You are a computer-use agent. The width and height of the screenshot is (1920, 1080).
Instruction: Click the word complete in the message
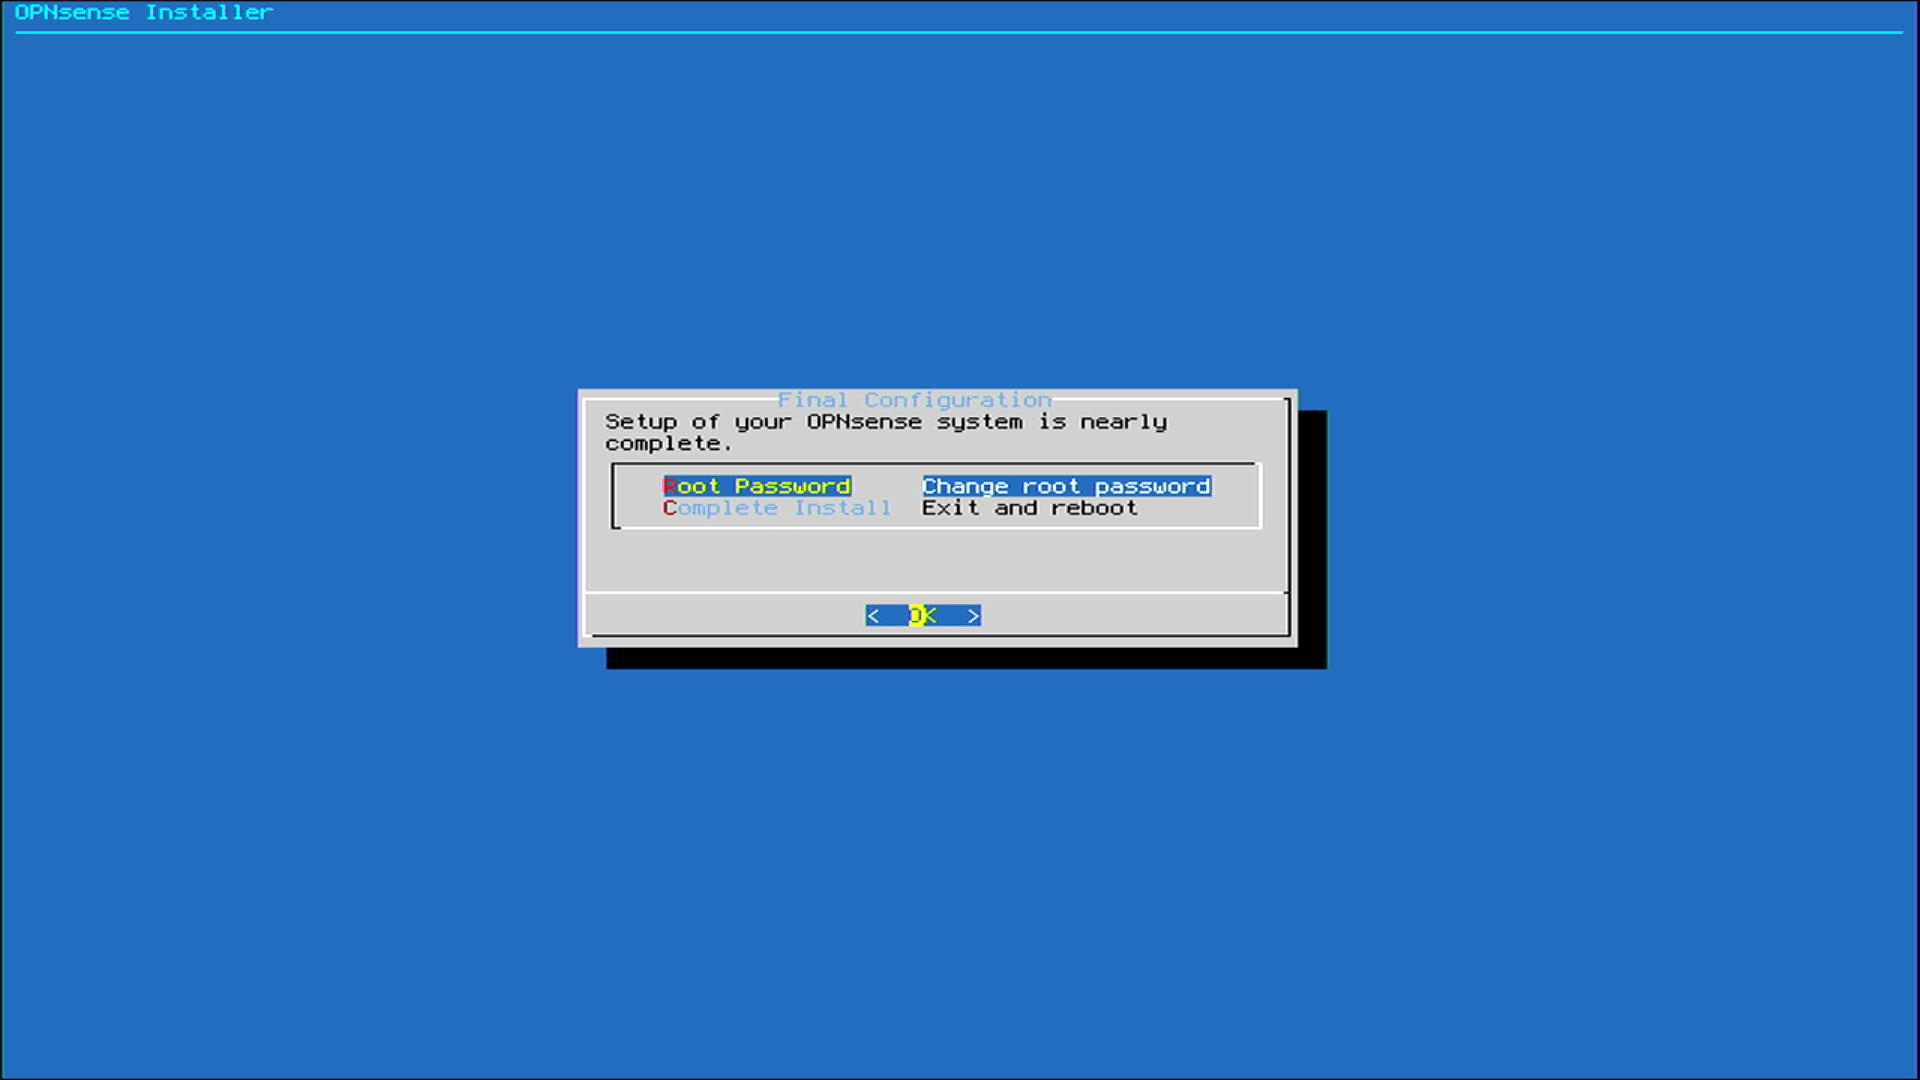pyautogui.click(x=663, y=444)
